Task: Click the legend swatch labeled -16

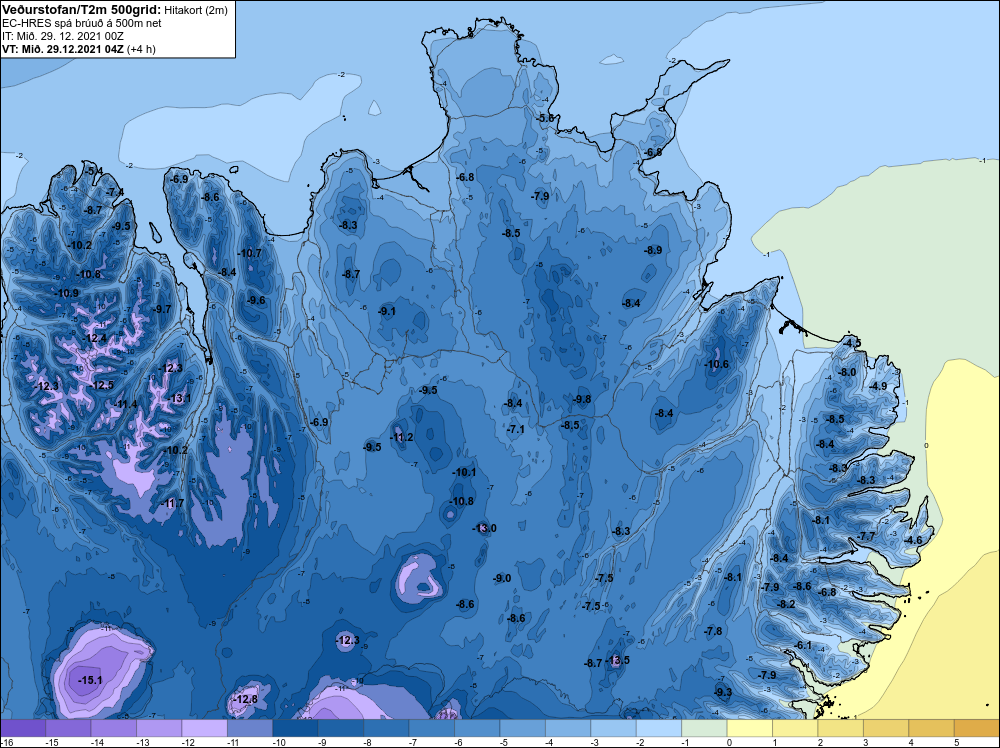Action: (x=23, y=728)
